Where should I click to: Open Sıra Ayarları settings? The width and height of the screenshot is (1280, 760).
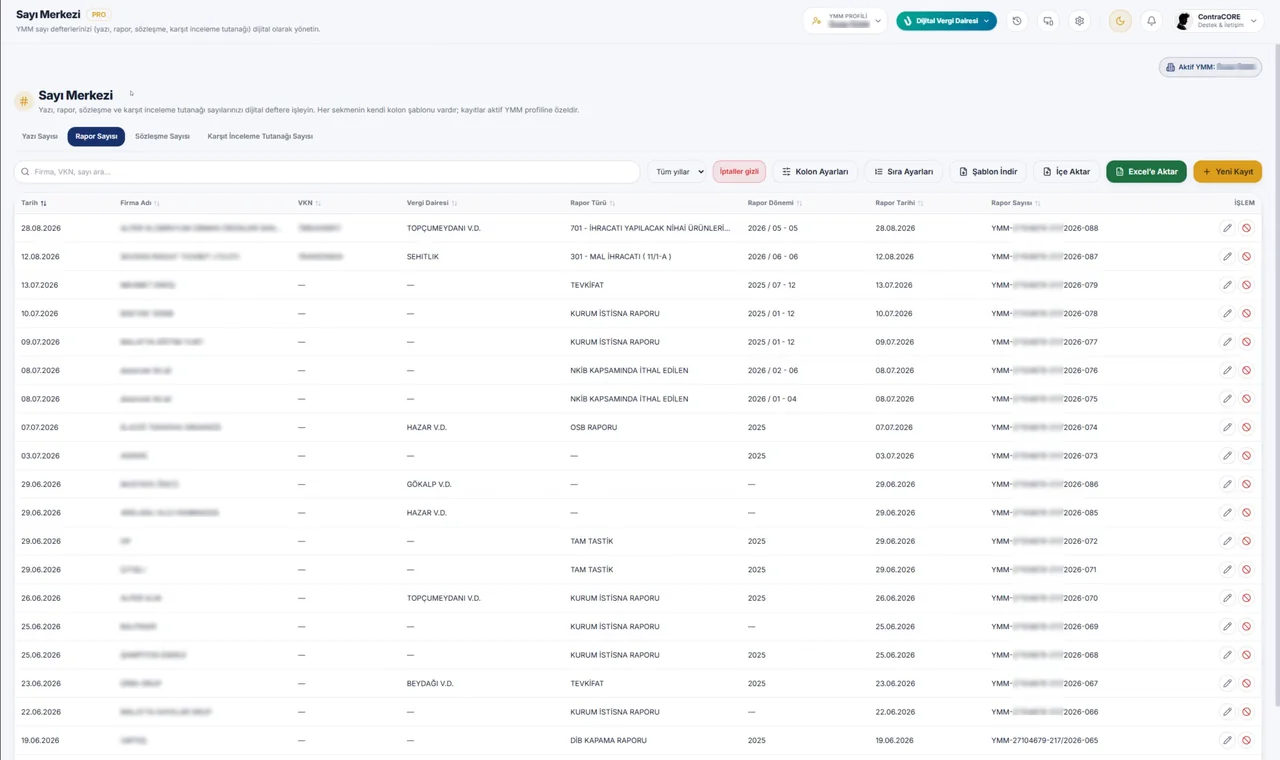tap(903, 172)
